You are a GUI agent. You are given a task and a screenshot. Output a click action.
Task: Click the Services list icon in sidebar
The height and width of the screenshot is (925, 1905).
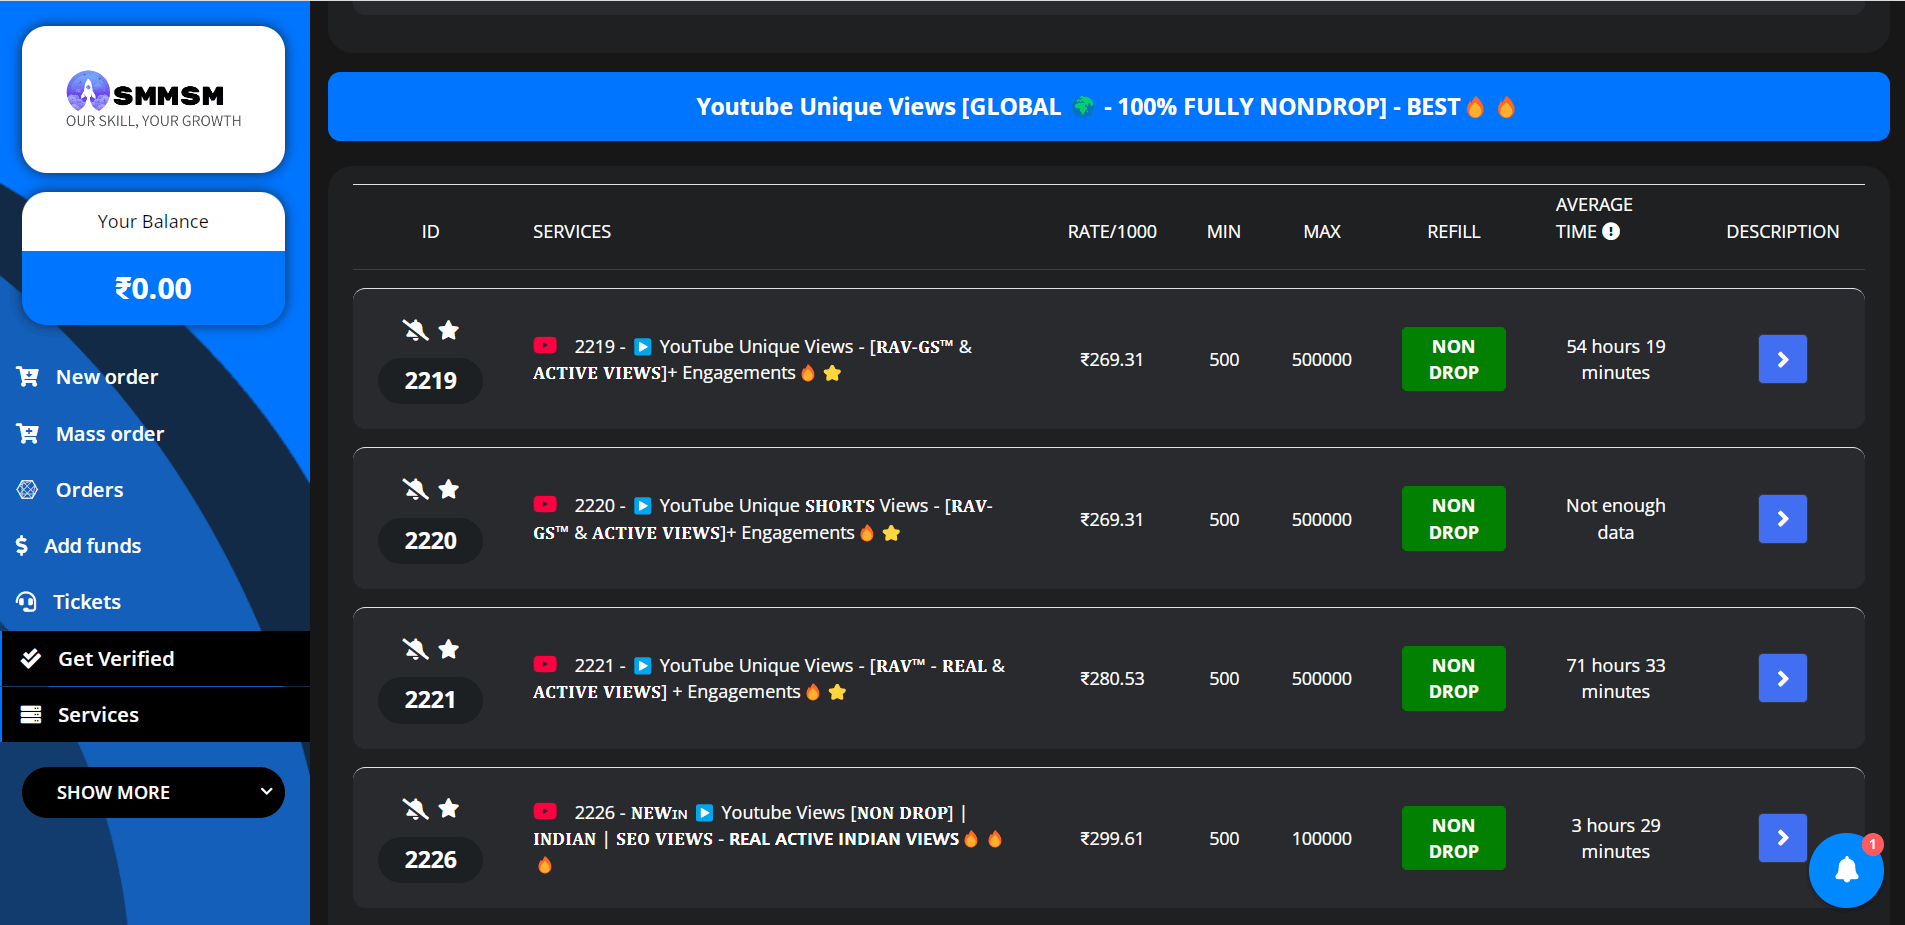click(x=31, y=715)
